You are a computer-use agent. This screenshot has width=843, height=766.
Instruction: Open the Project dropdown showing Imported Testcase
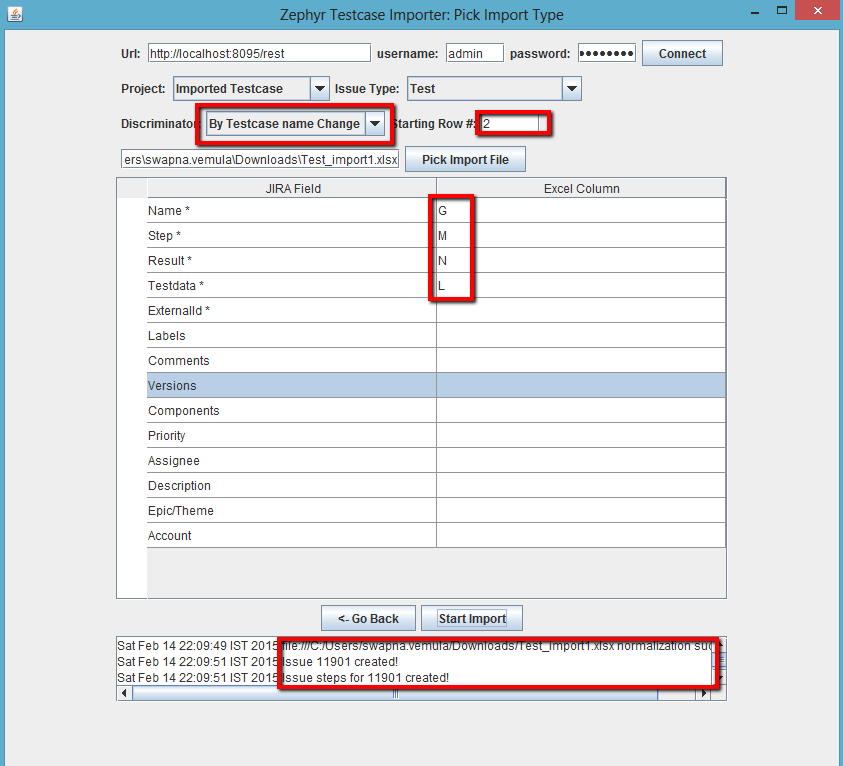[251, 89]
